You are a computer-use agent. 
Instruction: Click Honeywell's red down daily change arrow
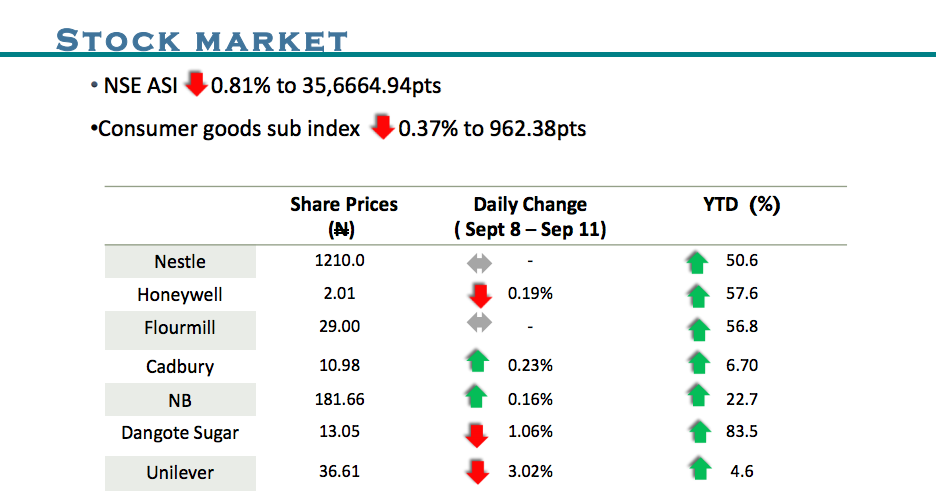coord(480,295)
